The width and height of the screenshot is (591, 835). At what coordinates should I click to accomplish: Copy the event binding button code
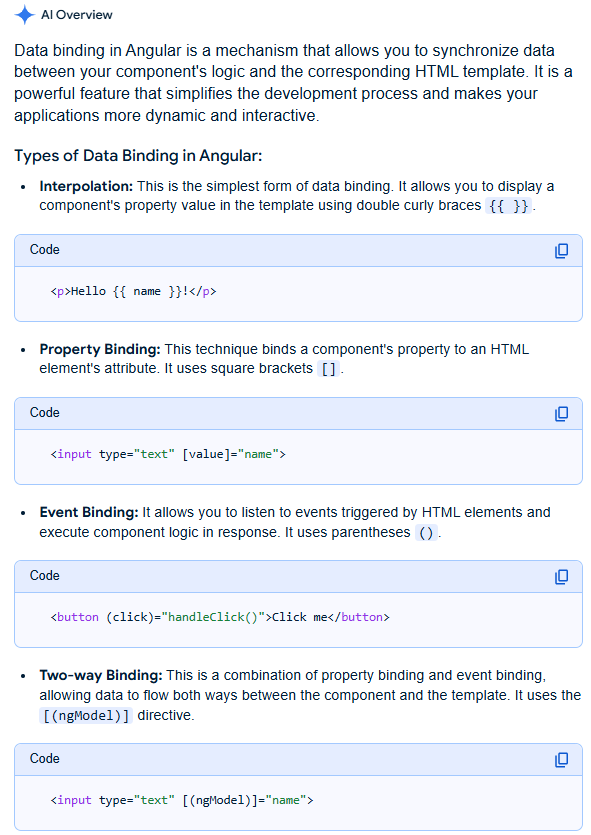(561, 577)
